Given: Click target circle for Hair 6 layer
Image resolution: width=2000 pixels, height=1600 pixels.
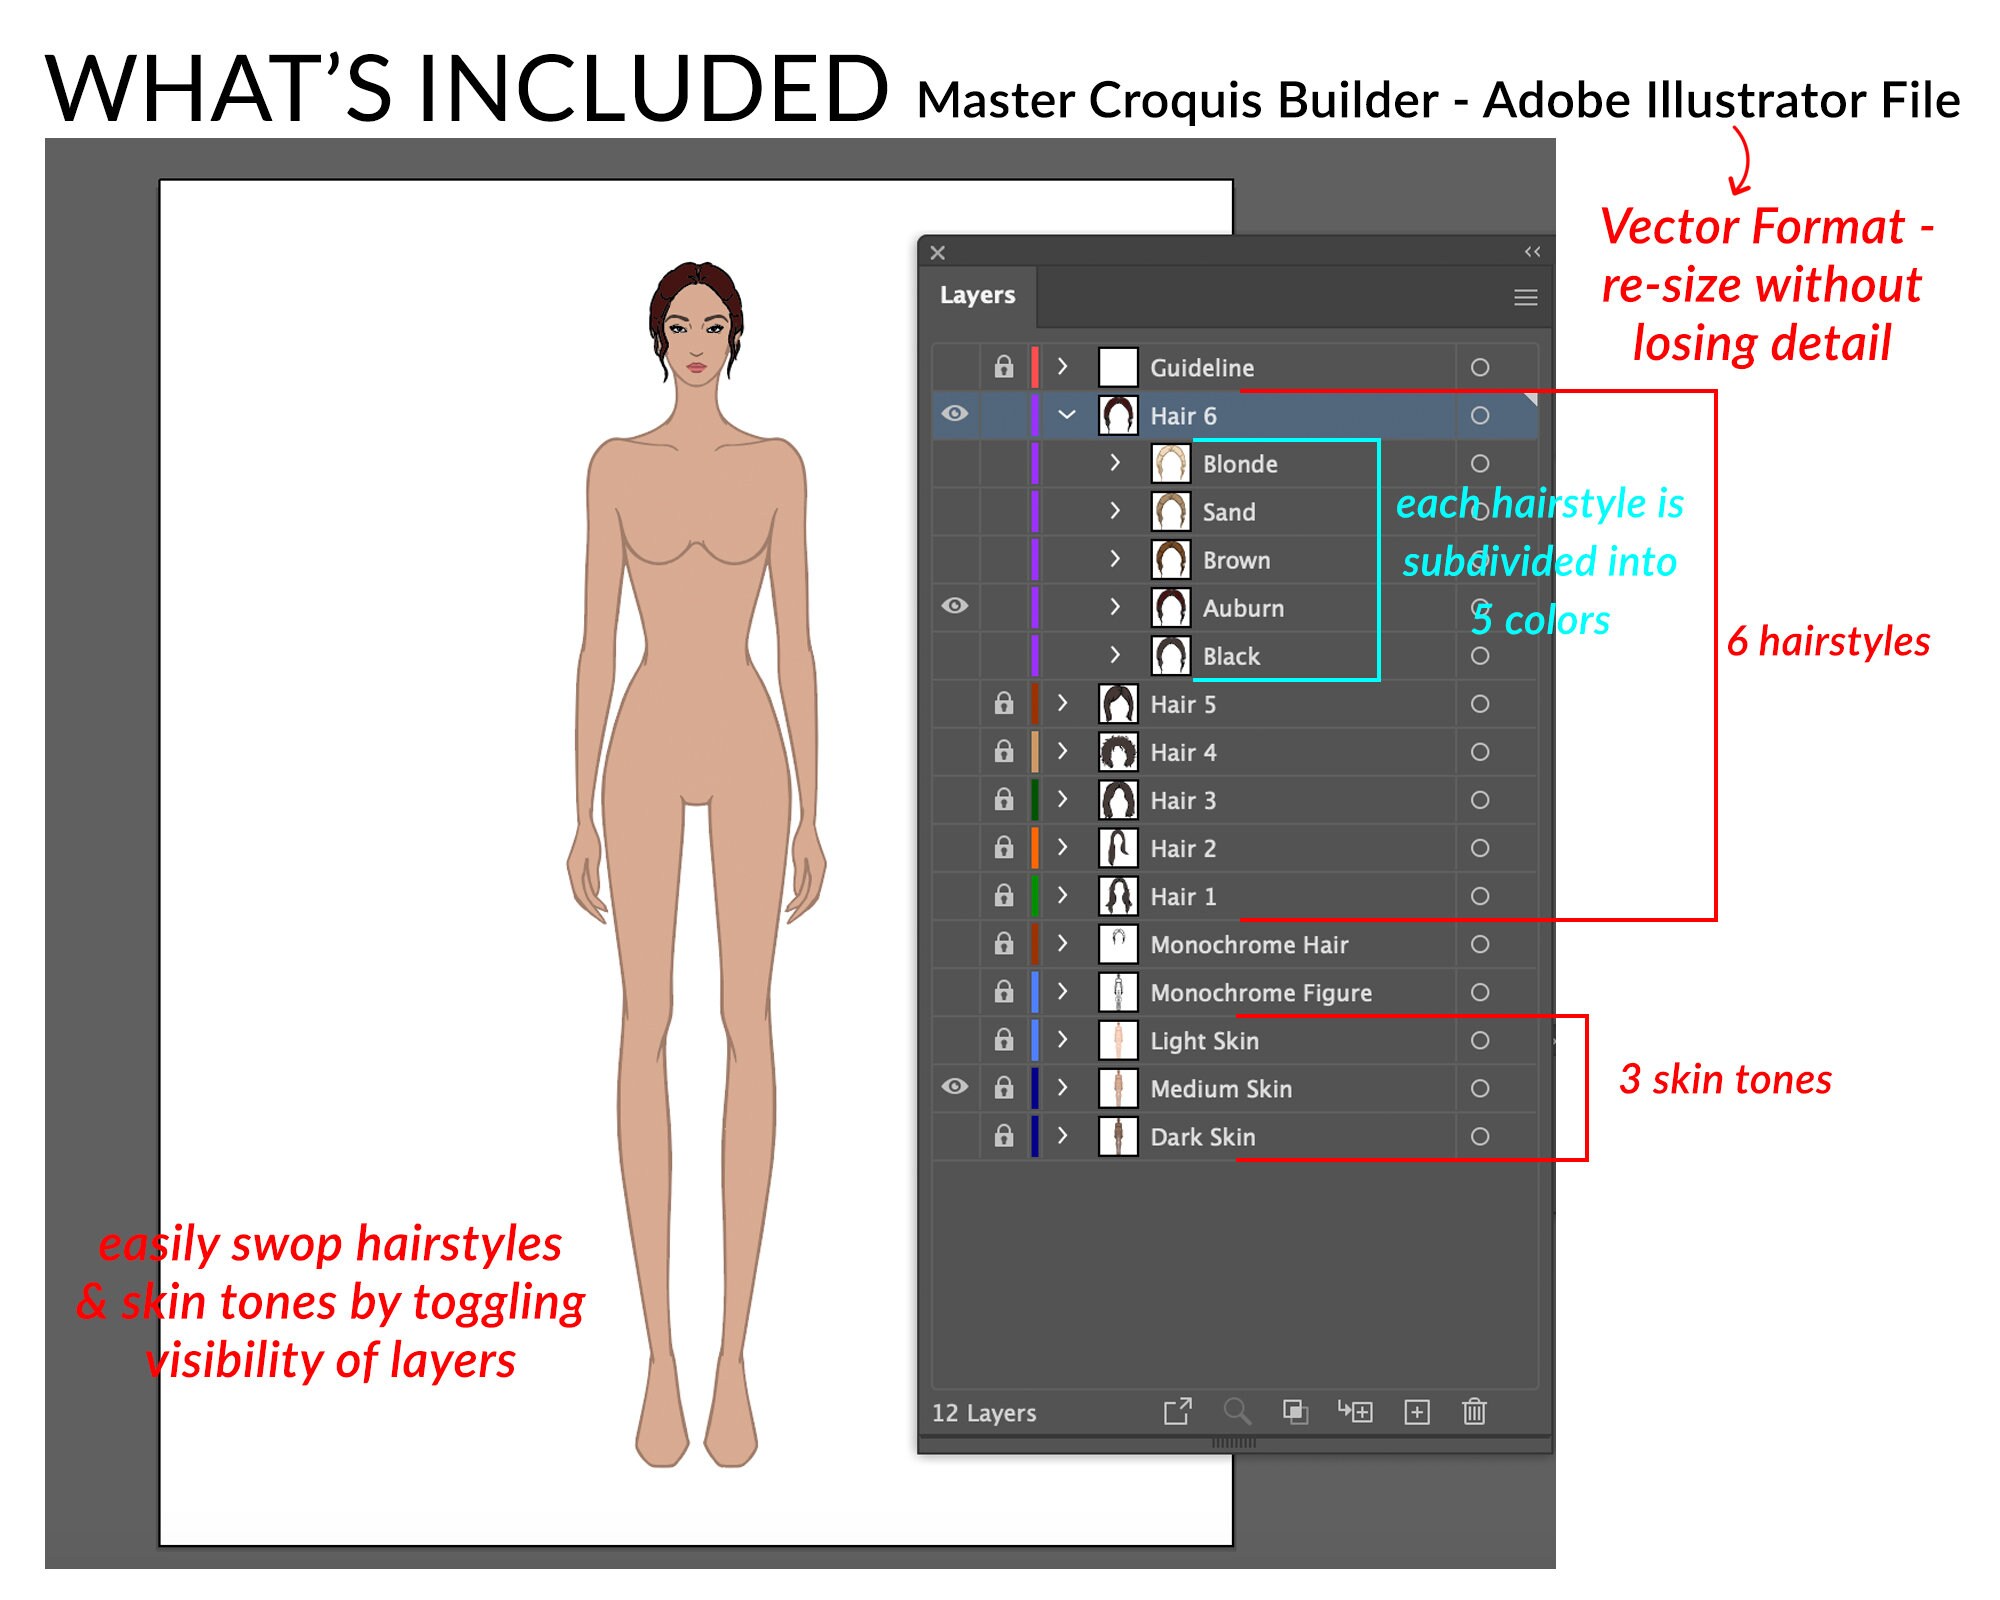Looking at the screenshot, I should [x=1480, y=415].
